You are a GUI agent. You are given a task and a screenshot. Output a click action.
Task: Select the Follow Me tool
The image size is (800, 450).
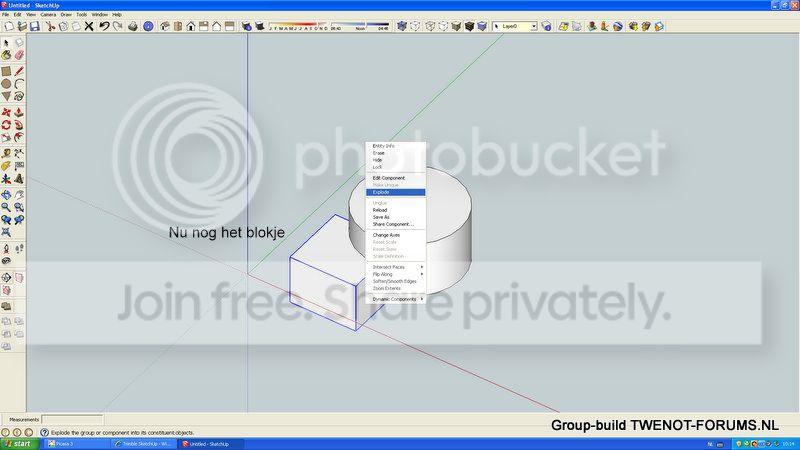pyautogui.click(x=19, y=125)
